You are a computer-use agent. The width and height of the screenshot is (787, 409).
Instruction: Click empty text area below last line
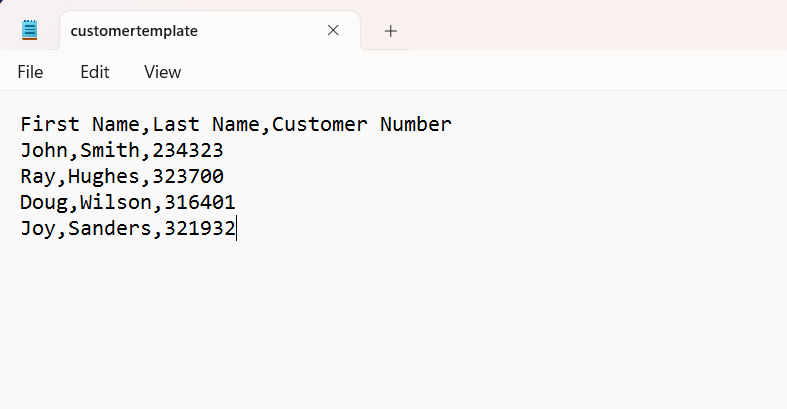click(394, 321)
